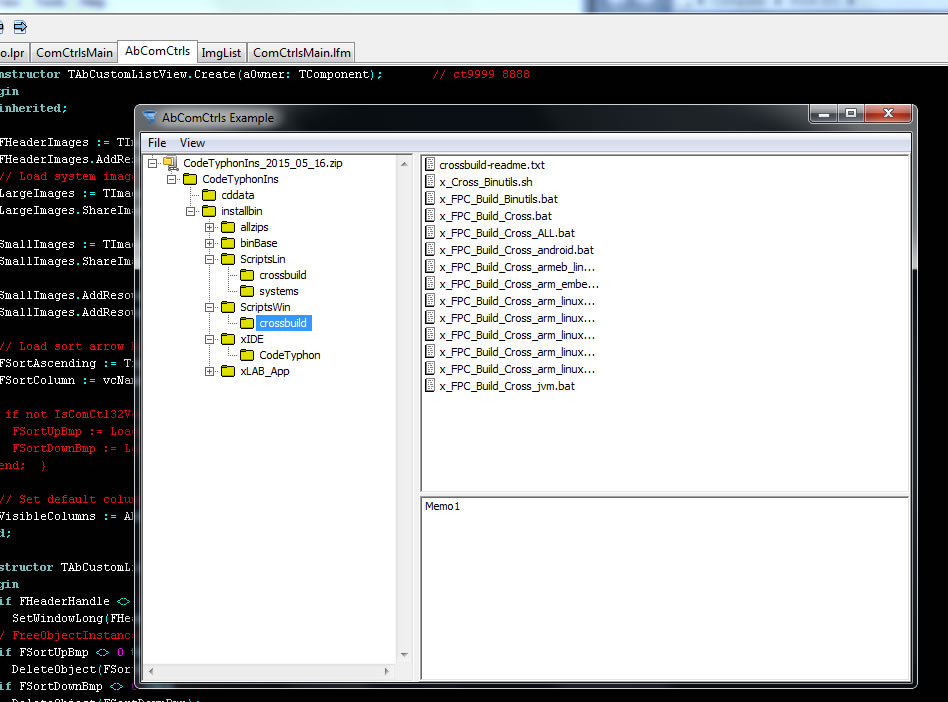
Task: Close the AbComCtrls Example window
Action: coord(888,114)
